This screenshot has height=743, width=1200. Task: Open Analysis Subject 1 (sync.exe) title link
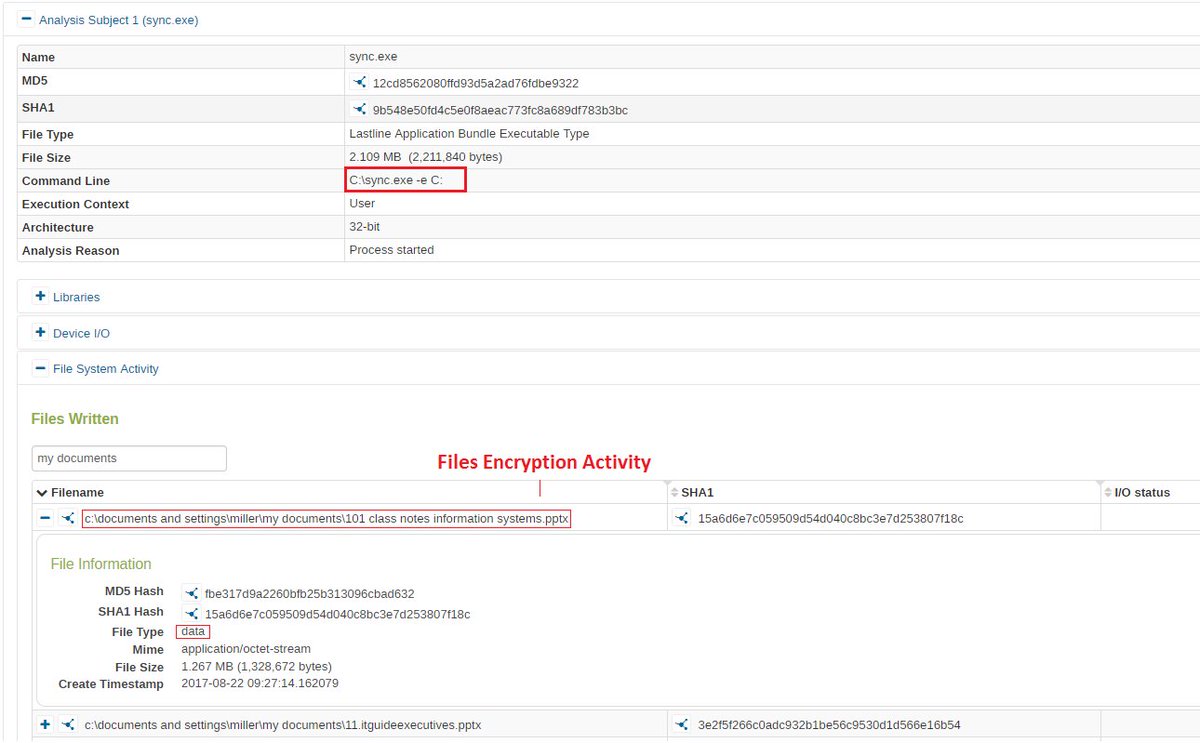tap(118, 20)
